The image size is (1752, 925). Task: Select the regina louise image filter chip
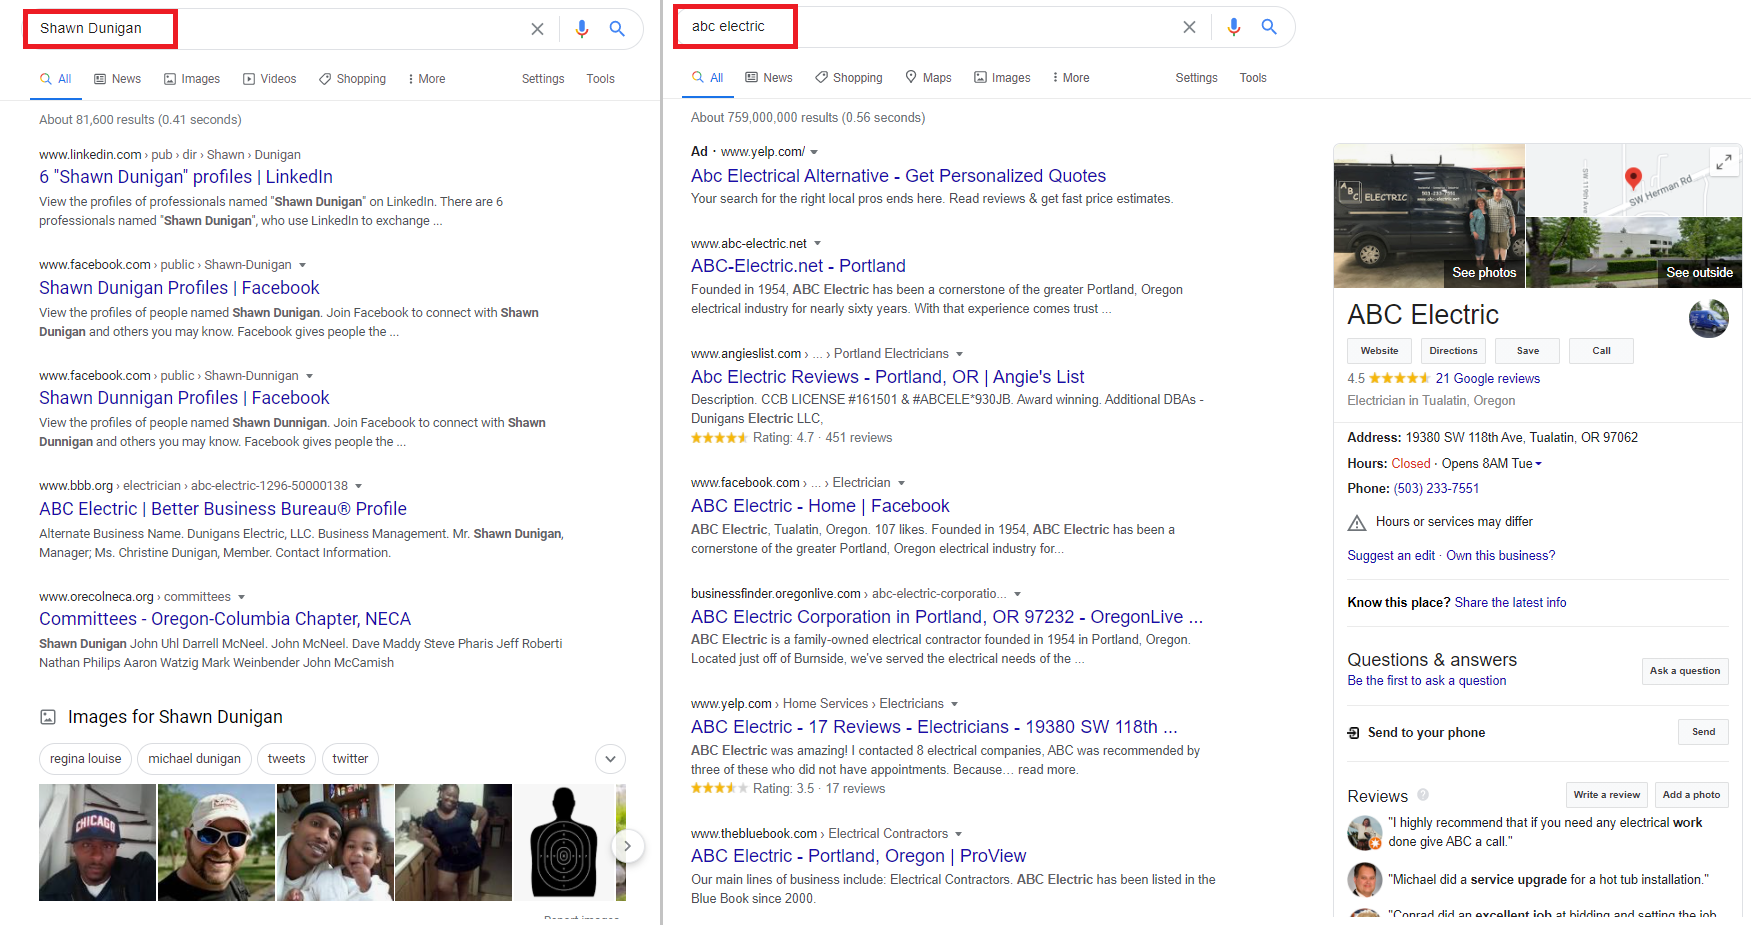click(x=85, y=759)
